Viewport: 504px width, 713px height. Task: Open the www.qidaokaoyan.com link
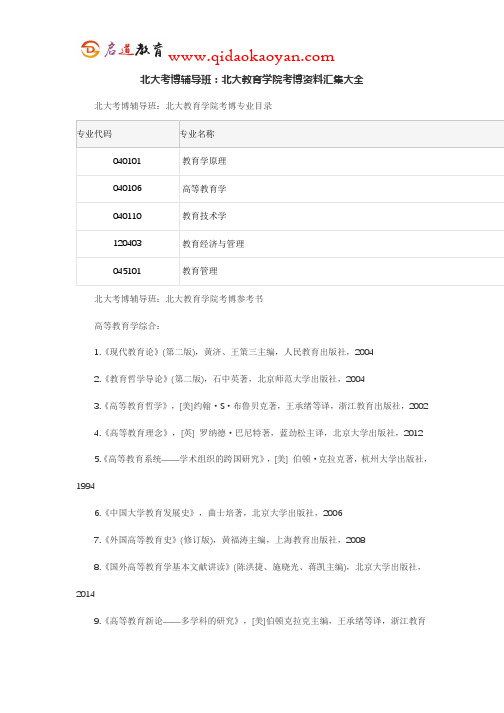tap(251, 57)
